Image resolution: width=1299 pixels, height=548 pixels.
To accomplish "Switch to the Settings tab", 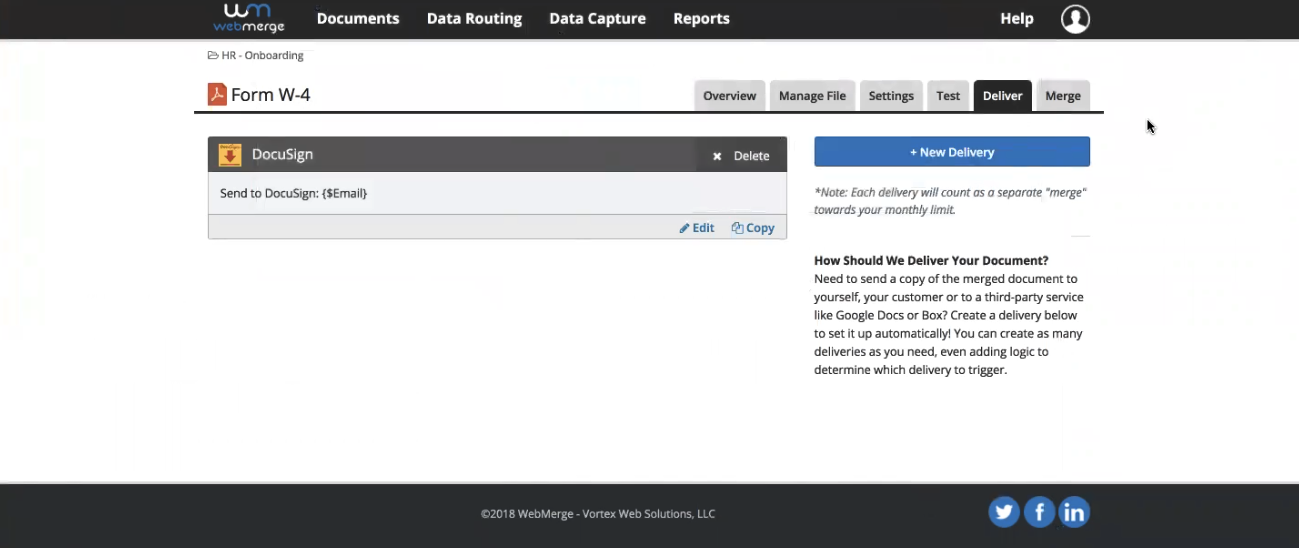I will [891, 96].
